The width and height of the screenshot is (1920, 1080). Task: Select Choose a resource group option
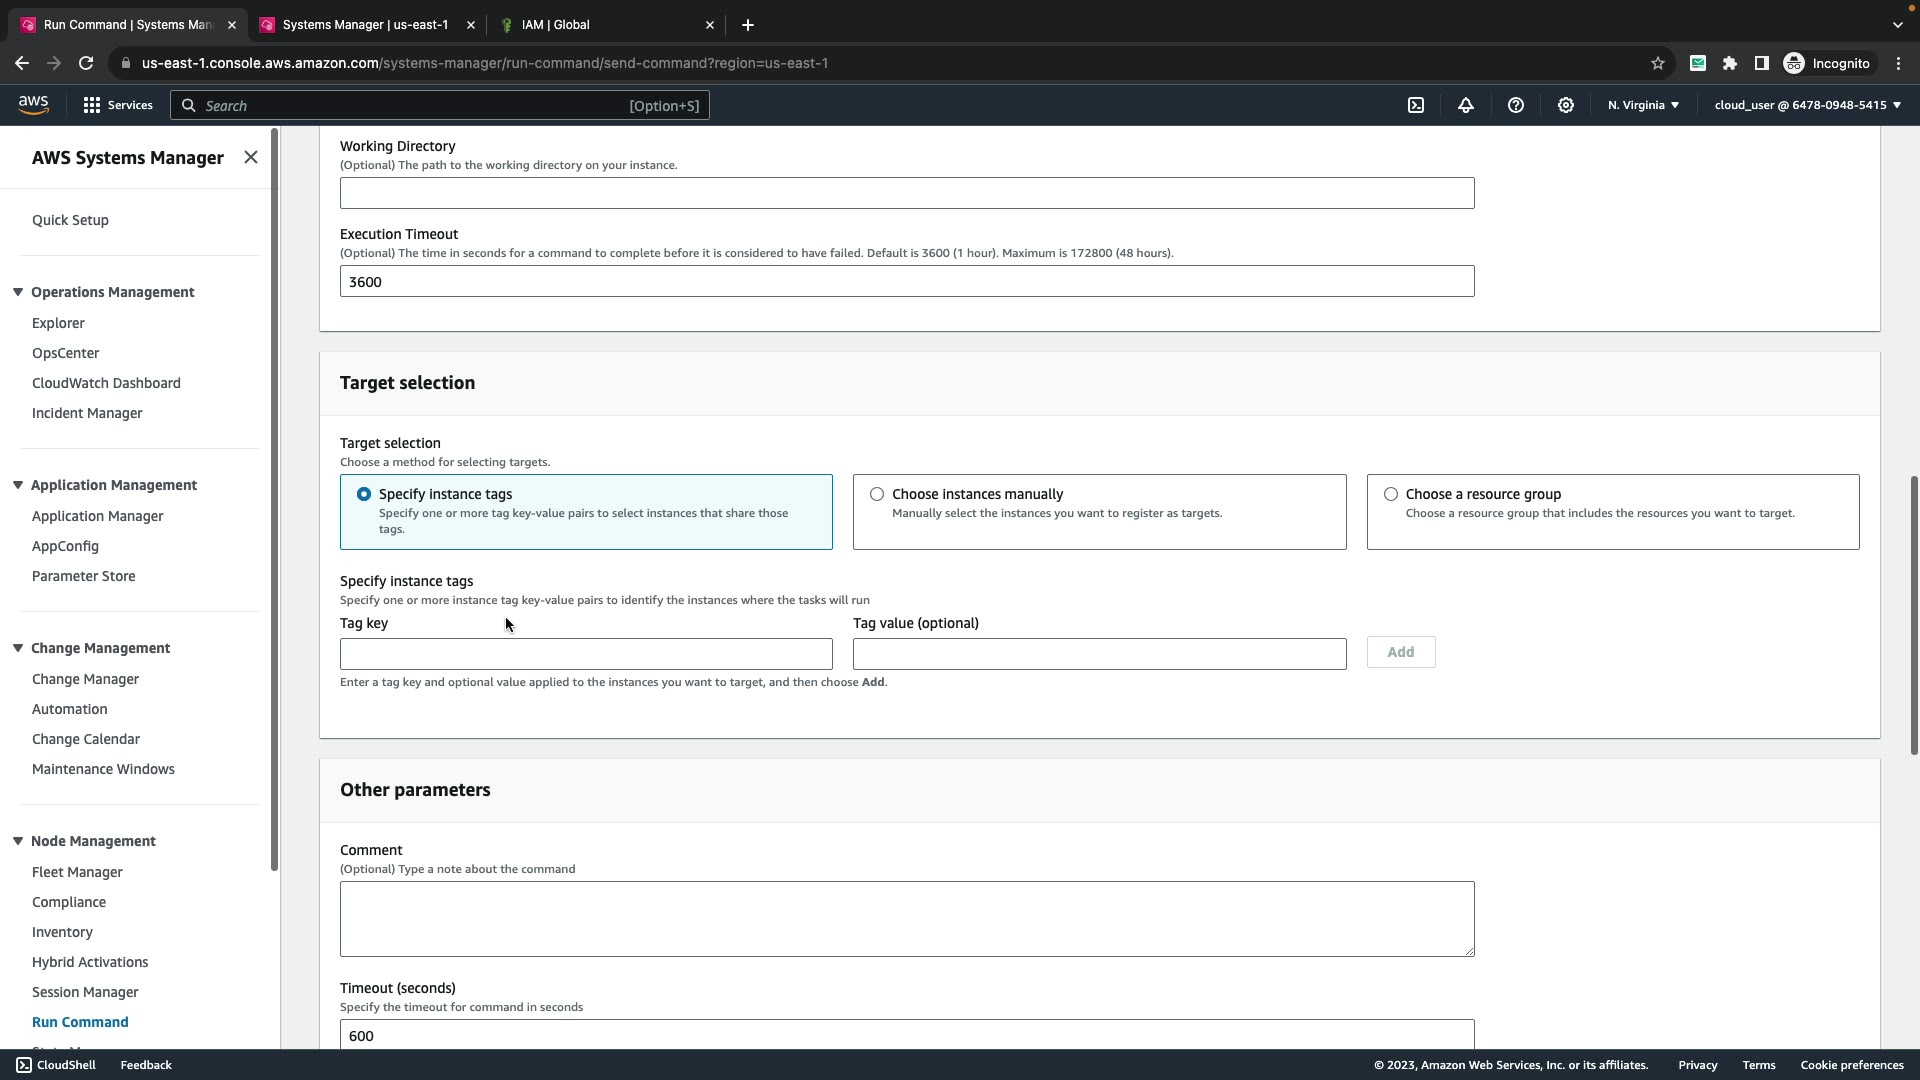pyautogui.click(x=1391, y=494)
